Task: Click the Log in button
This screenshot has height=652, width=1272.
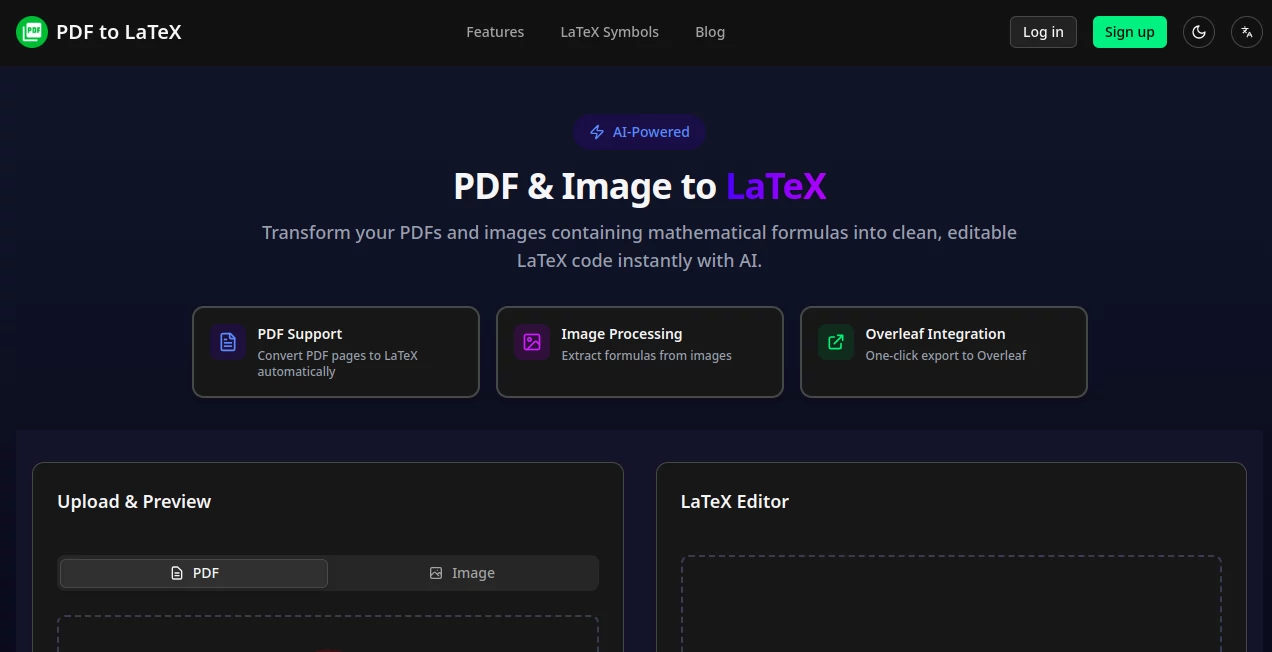Action: pos(1043,32)
